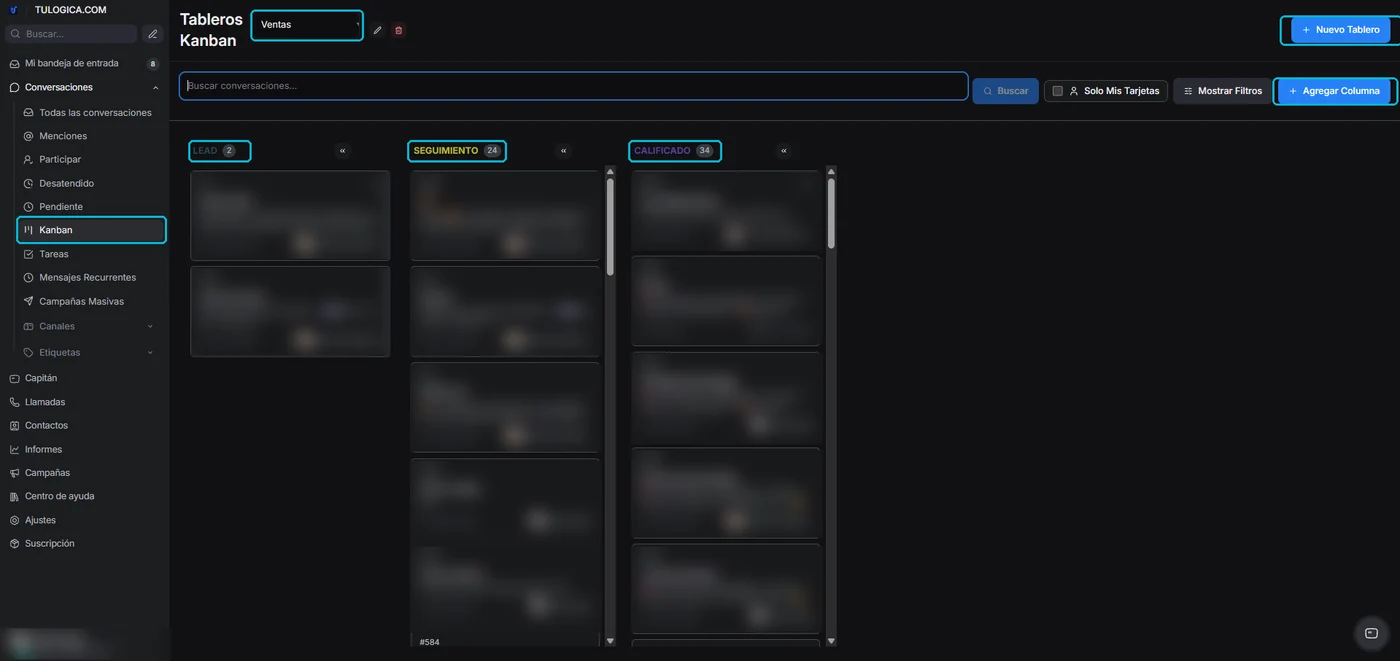Open Capitán in the sidebar
Screen dimensions: 1400x661
click(41, 379)
